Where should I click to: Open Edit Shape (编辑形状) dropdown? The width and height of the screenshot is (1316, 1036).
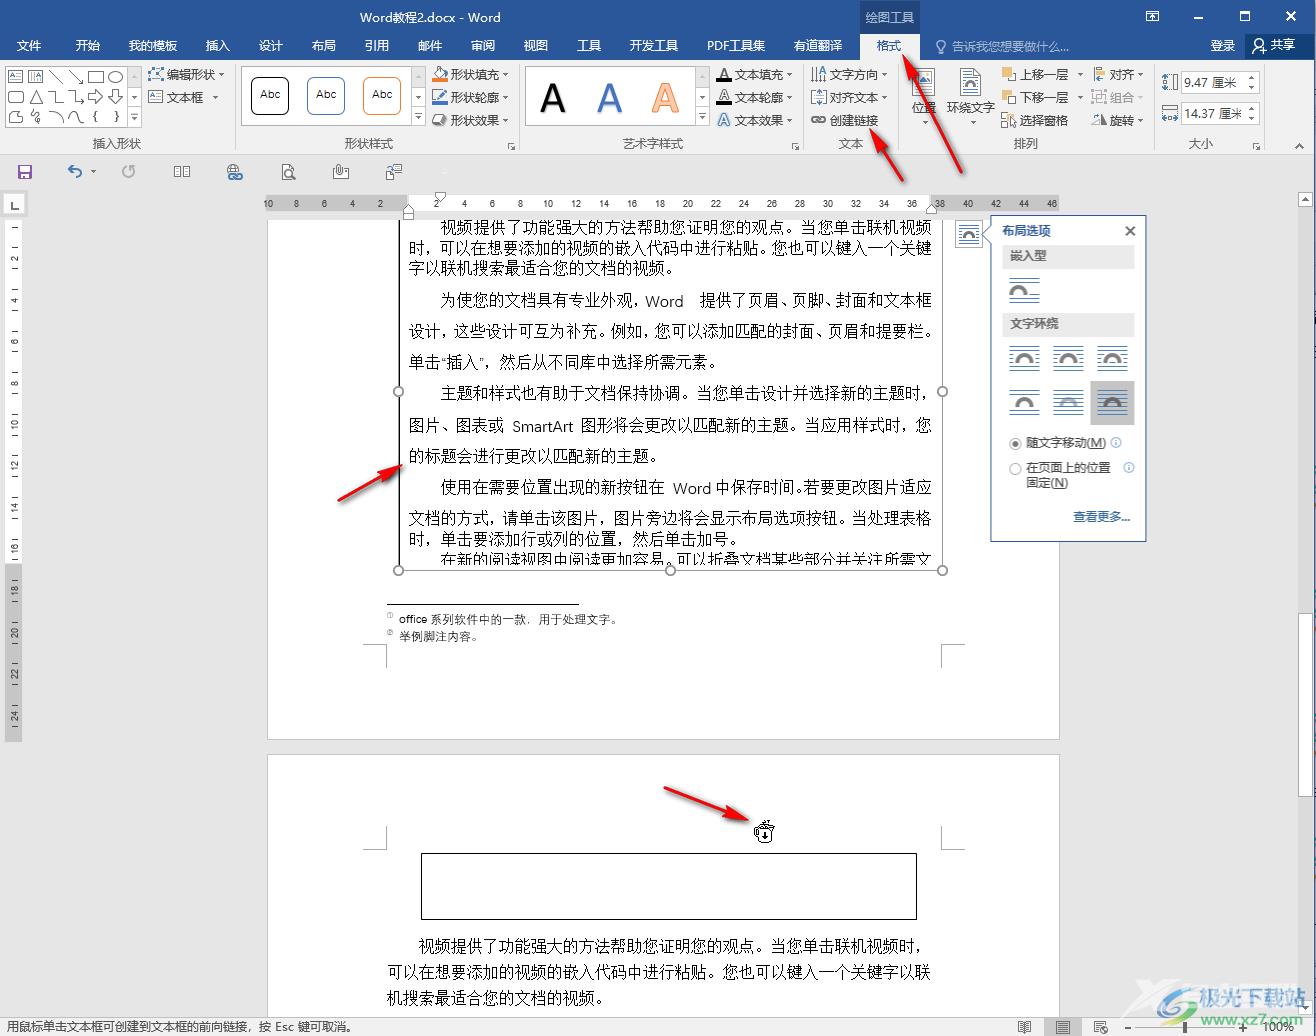(187, 74)
